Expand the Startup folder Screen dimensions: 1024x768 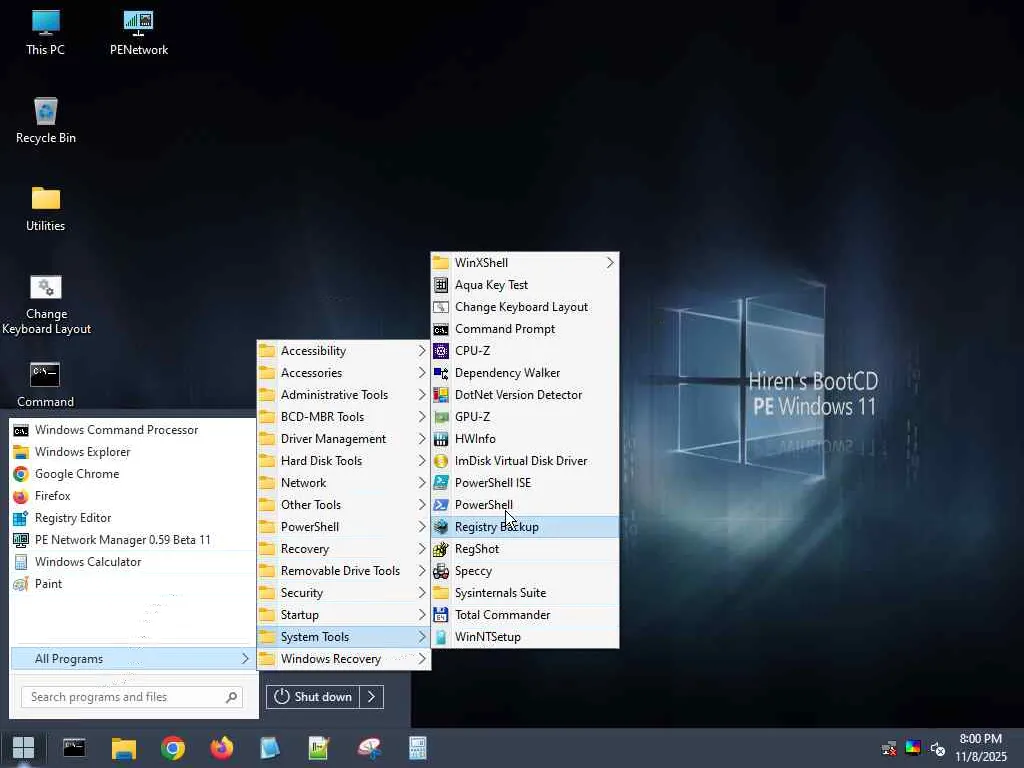(x=344, y=615)
